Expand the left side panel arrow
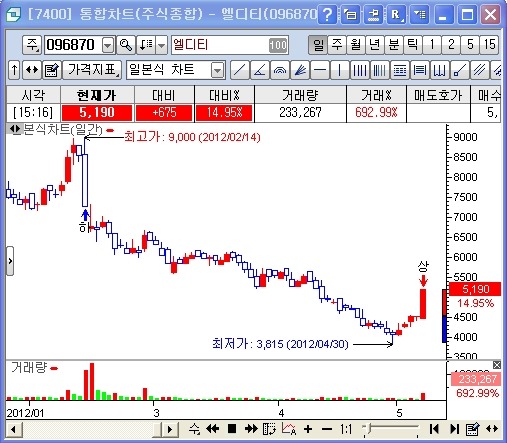Image resolution: width=507 pixels, height=443 pixels. pos(10,261)
